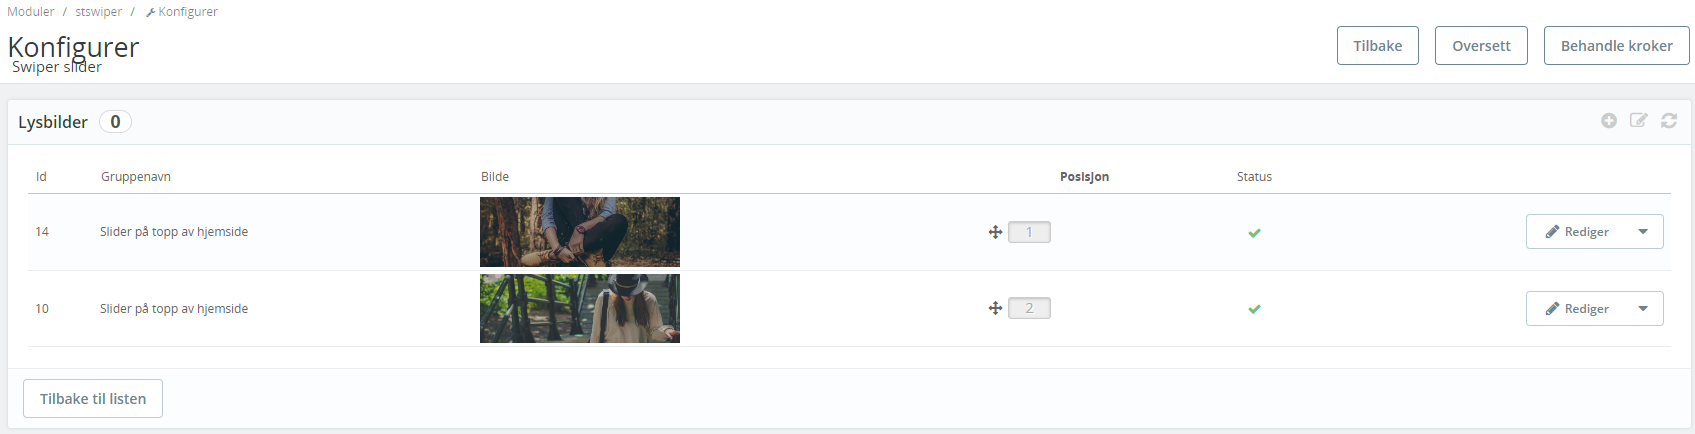Click the Tilbake button in the header
This screenshot has height=434, width=1695.
pyautogui.click(x=1377, y=46)
